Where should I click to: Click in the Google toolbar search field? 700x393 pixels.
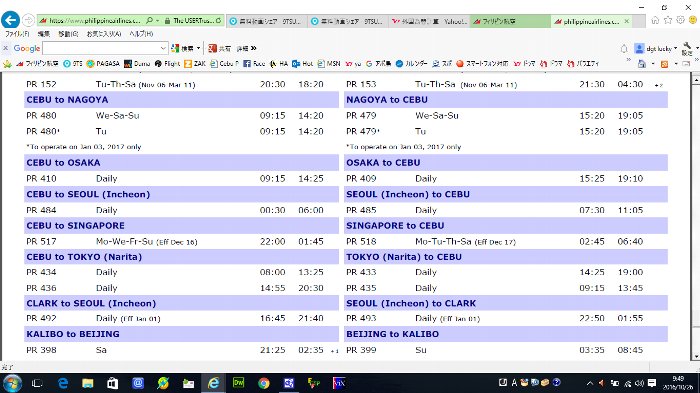[x=101, y=48]
